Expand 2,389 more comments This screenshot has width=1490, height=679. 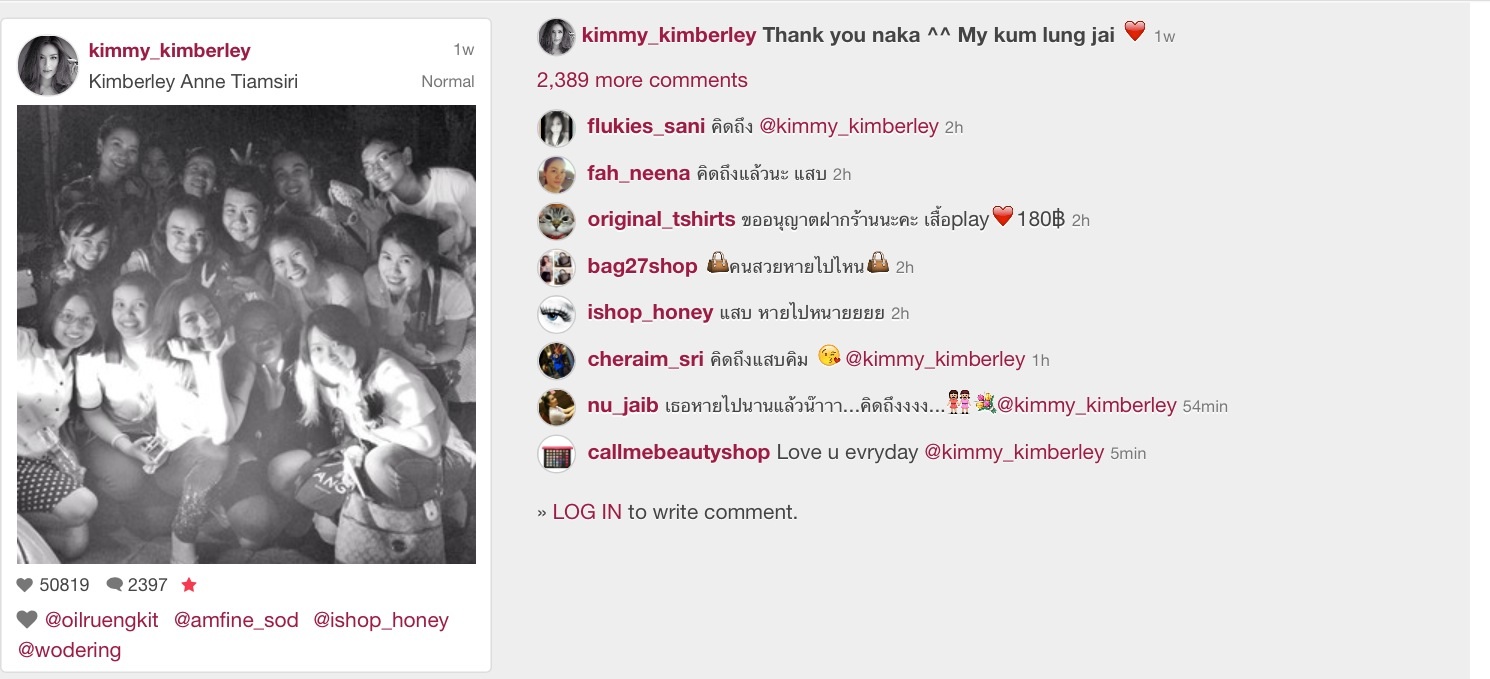(642, 80)
